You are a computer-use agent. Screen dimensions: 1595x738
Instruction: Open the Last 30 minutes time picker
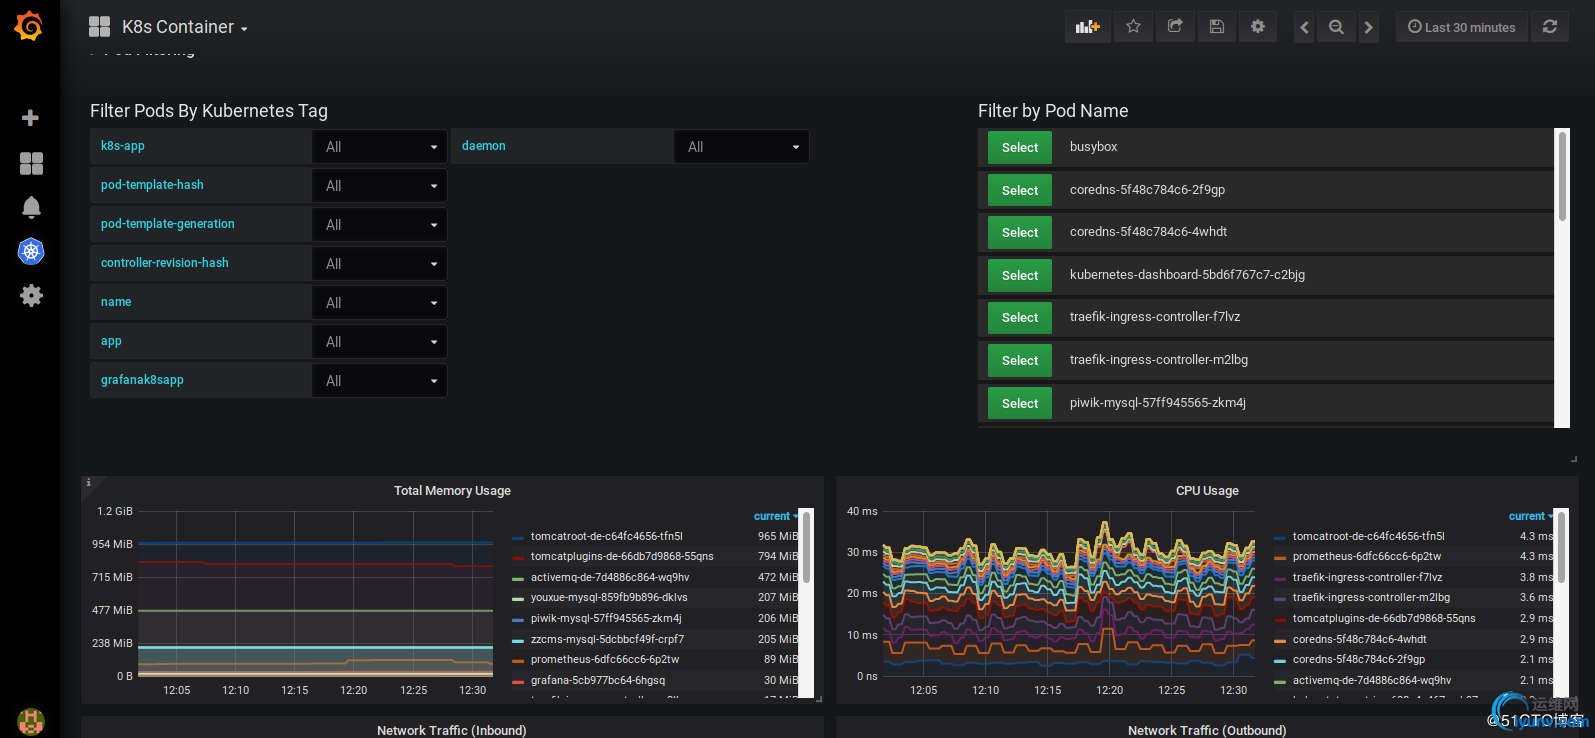click(x=1462, y=27)
